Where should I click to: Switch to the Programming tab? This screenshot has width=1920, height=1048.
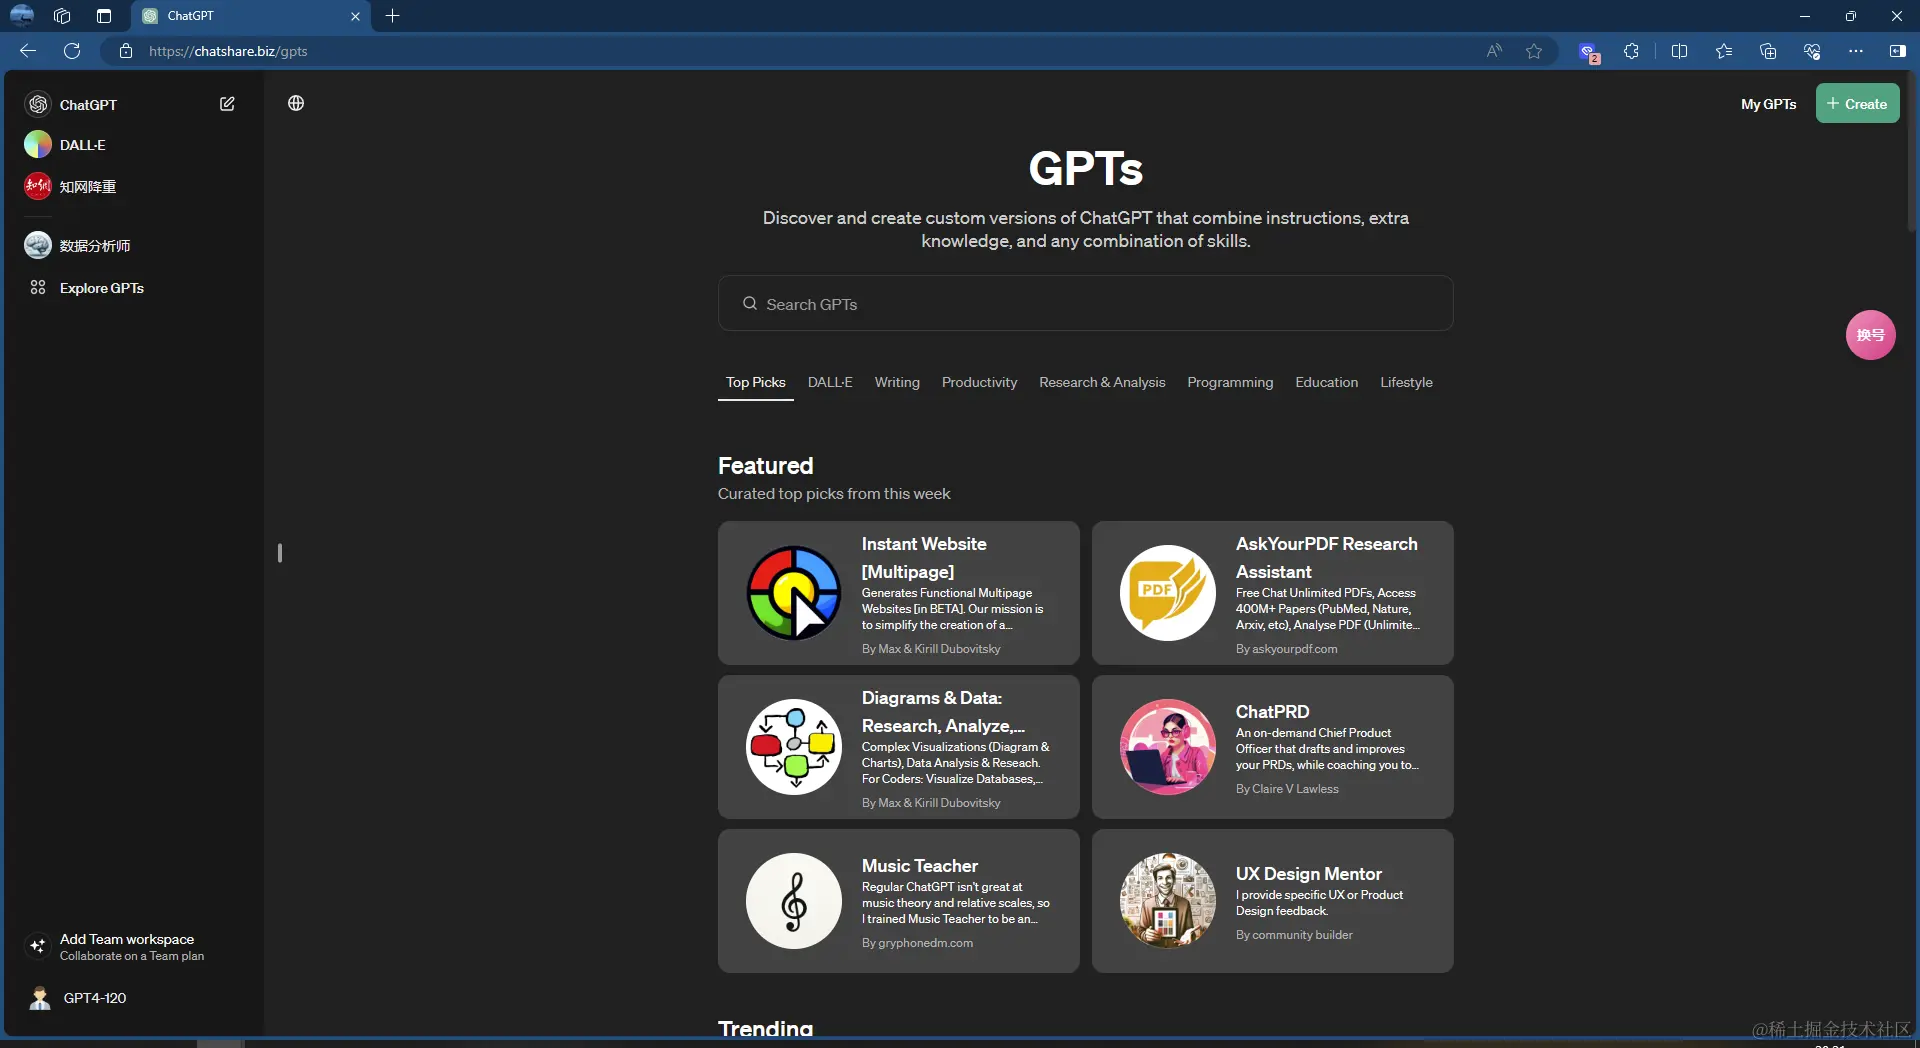click(1230, 382)
